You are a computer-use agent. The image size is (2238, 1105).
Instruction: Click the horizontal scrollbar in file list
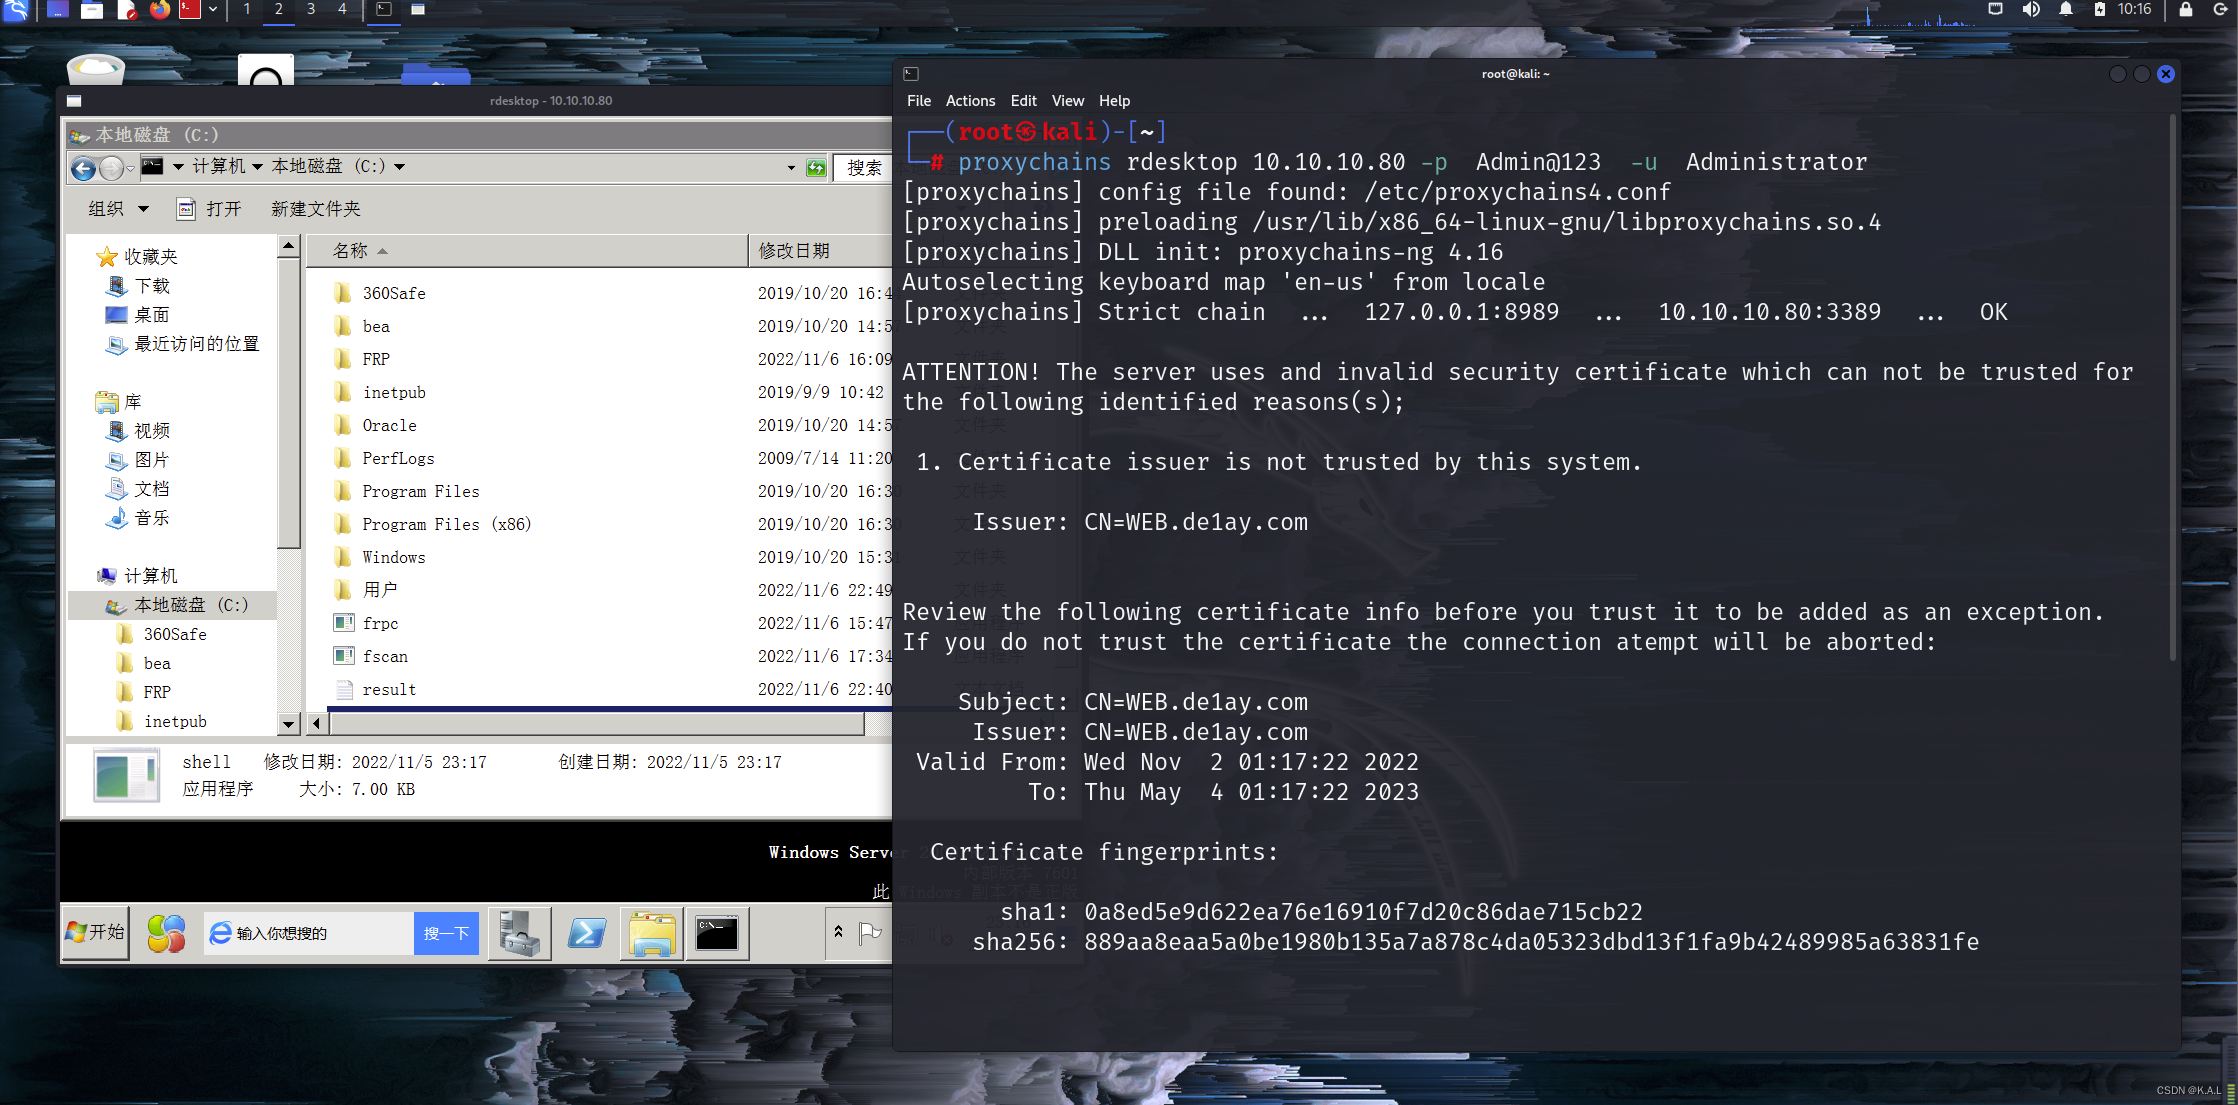click(x=596, y=723)
